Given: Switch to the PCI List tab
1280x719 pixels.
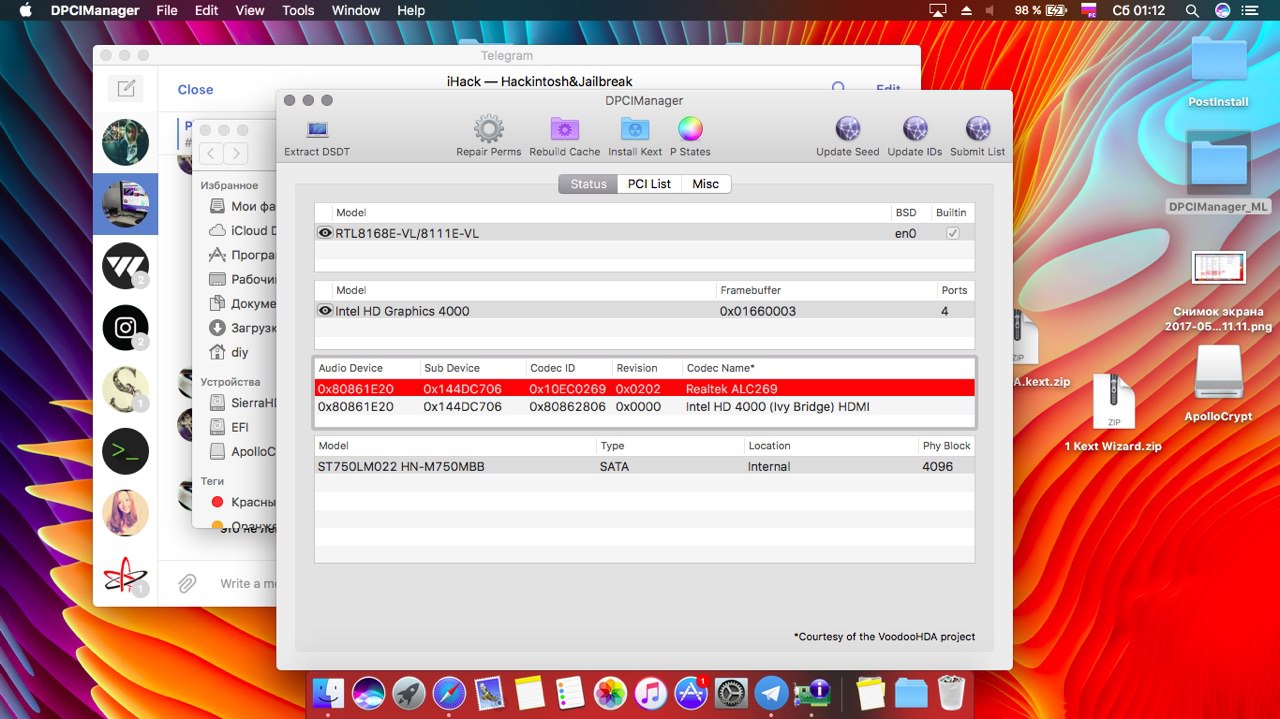Looking at the screenshot, I should pyautogui.click(x=649, y=184).
